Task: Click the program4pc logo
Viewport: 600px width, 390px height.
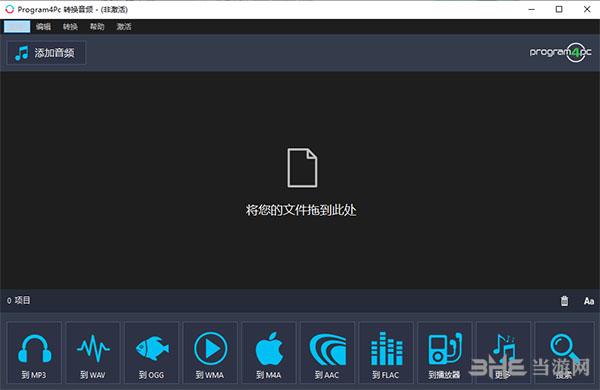Action: (561, 52)
